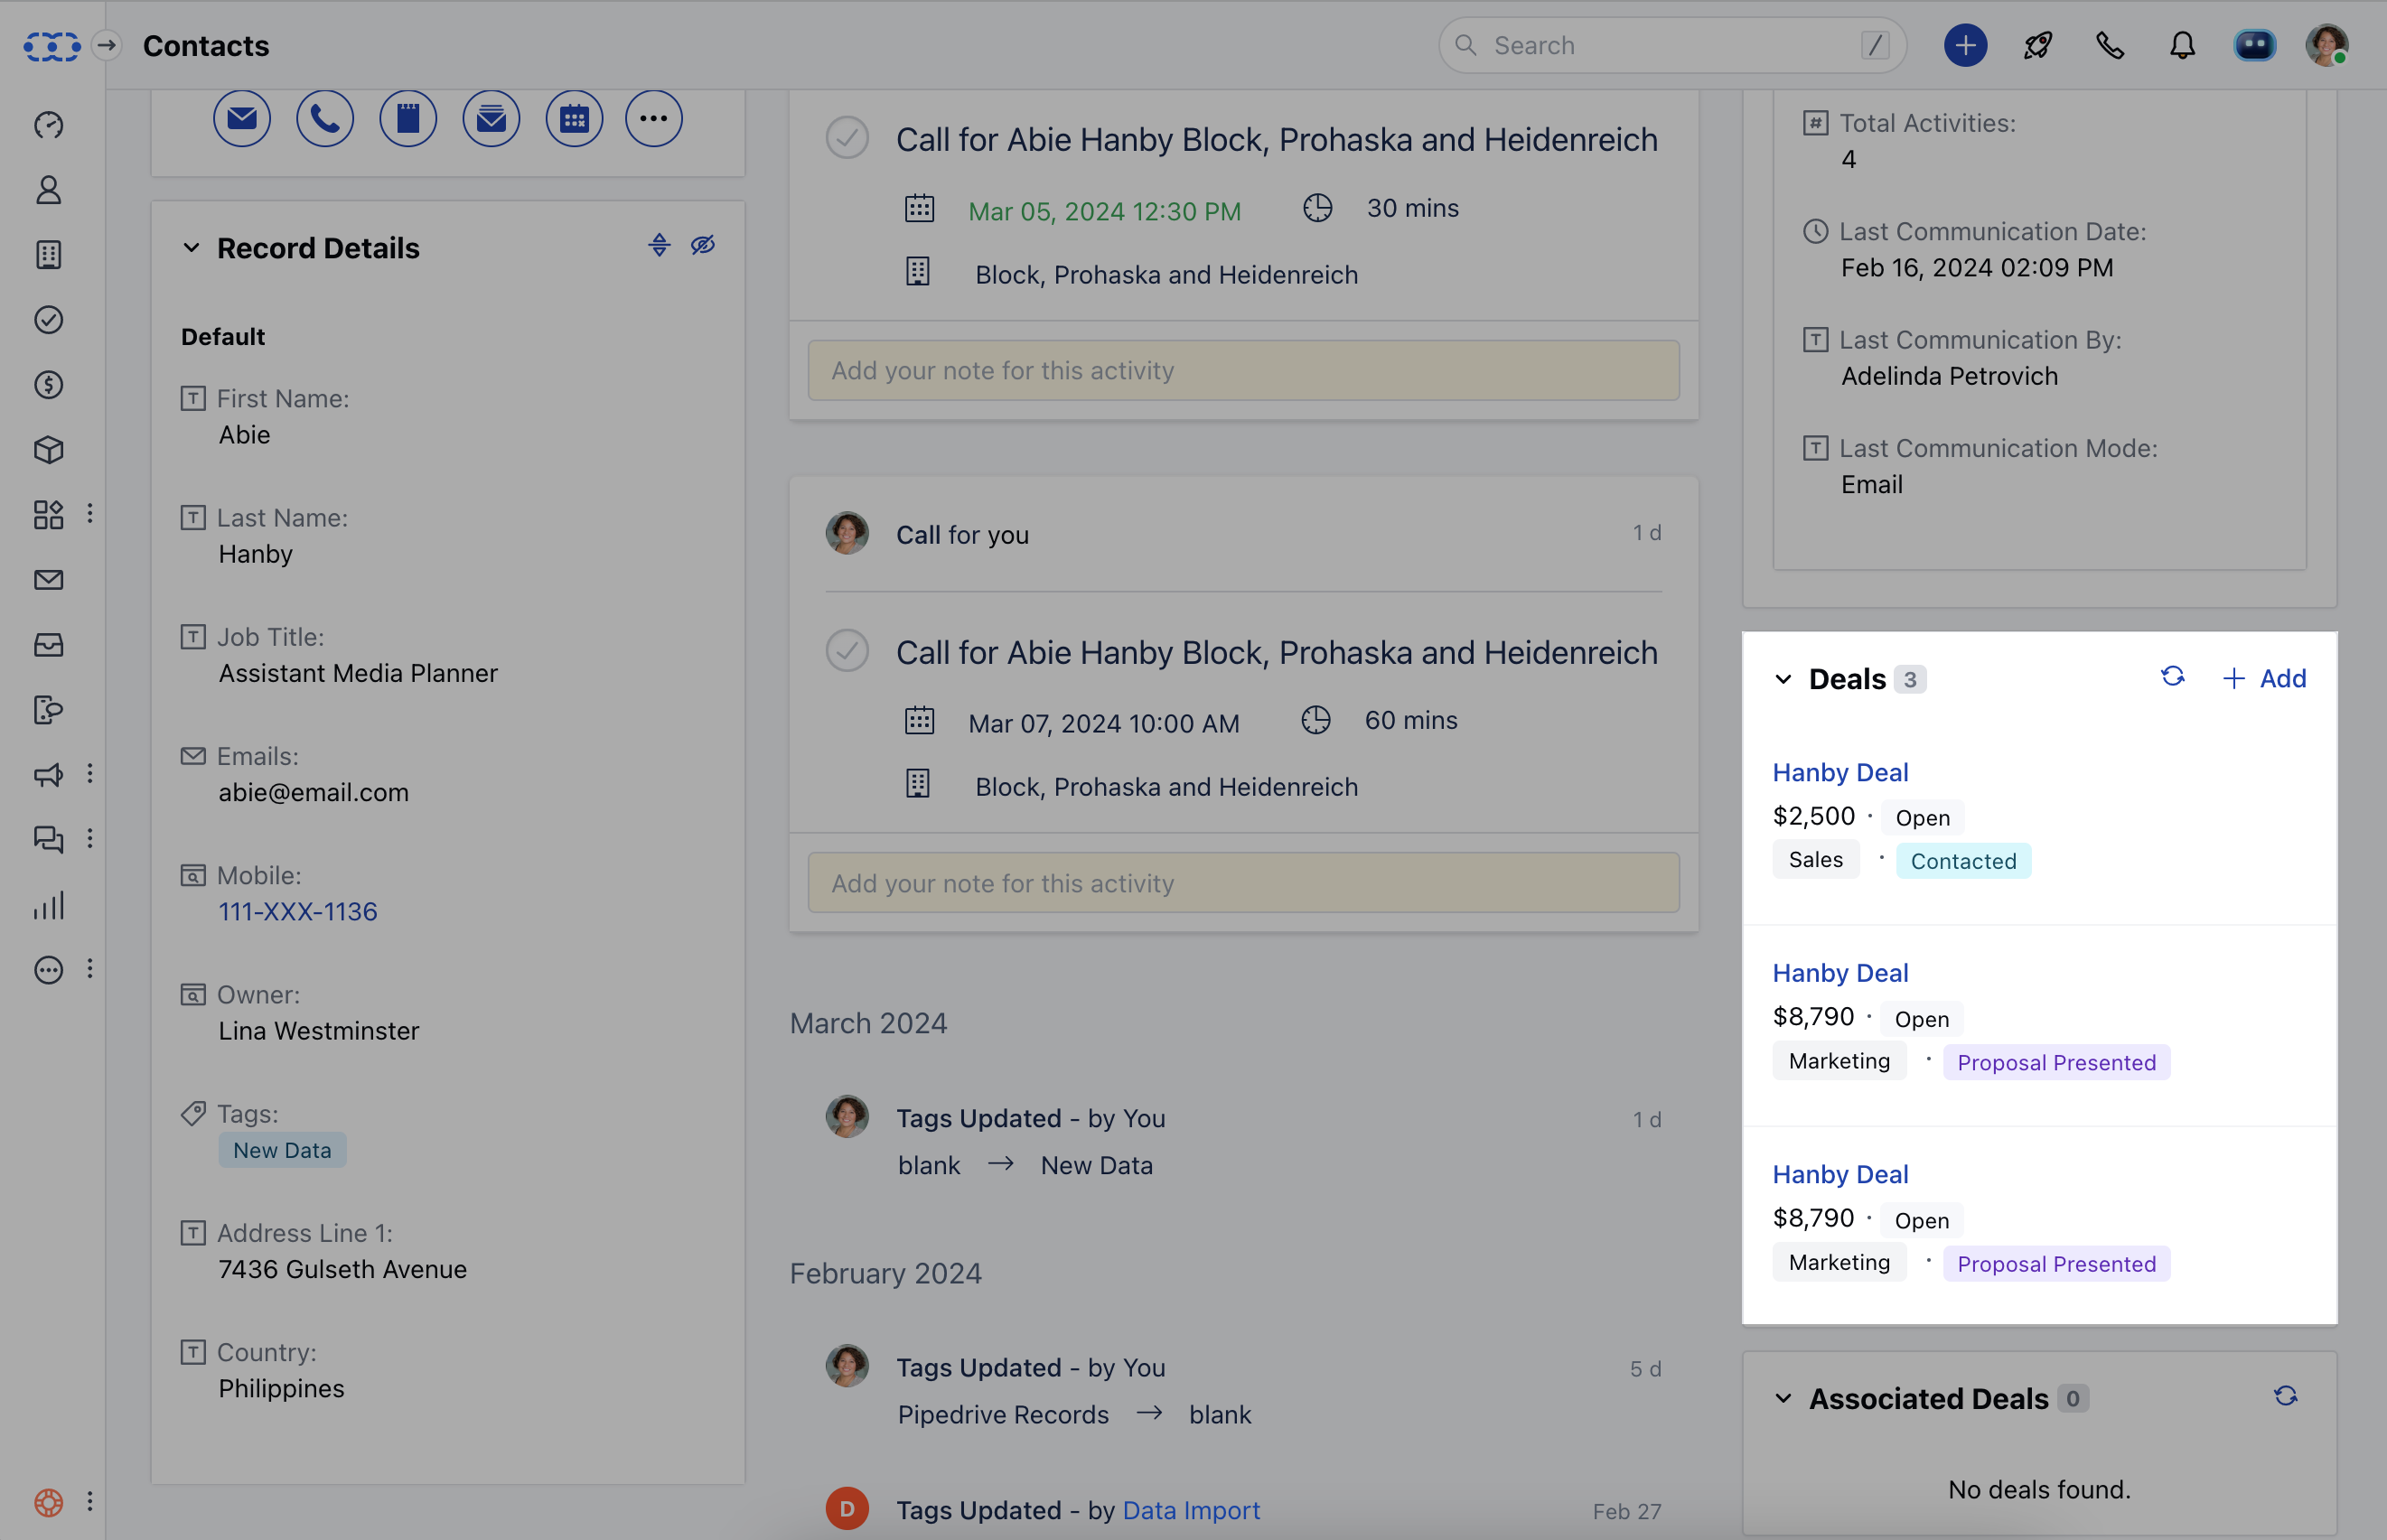Viewport: 2387px width, 1540px height.
Task: Open Activities checkmark icon in sidebar
Action: pyautogui.click(x=48, y=320)
